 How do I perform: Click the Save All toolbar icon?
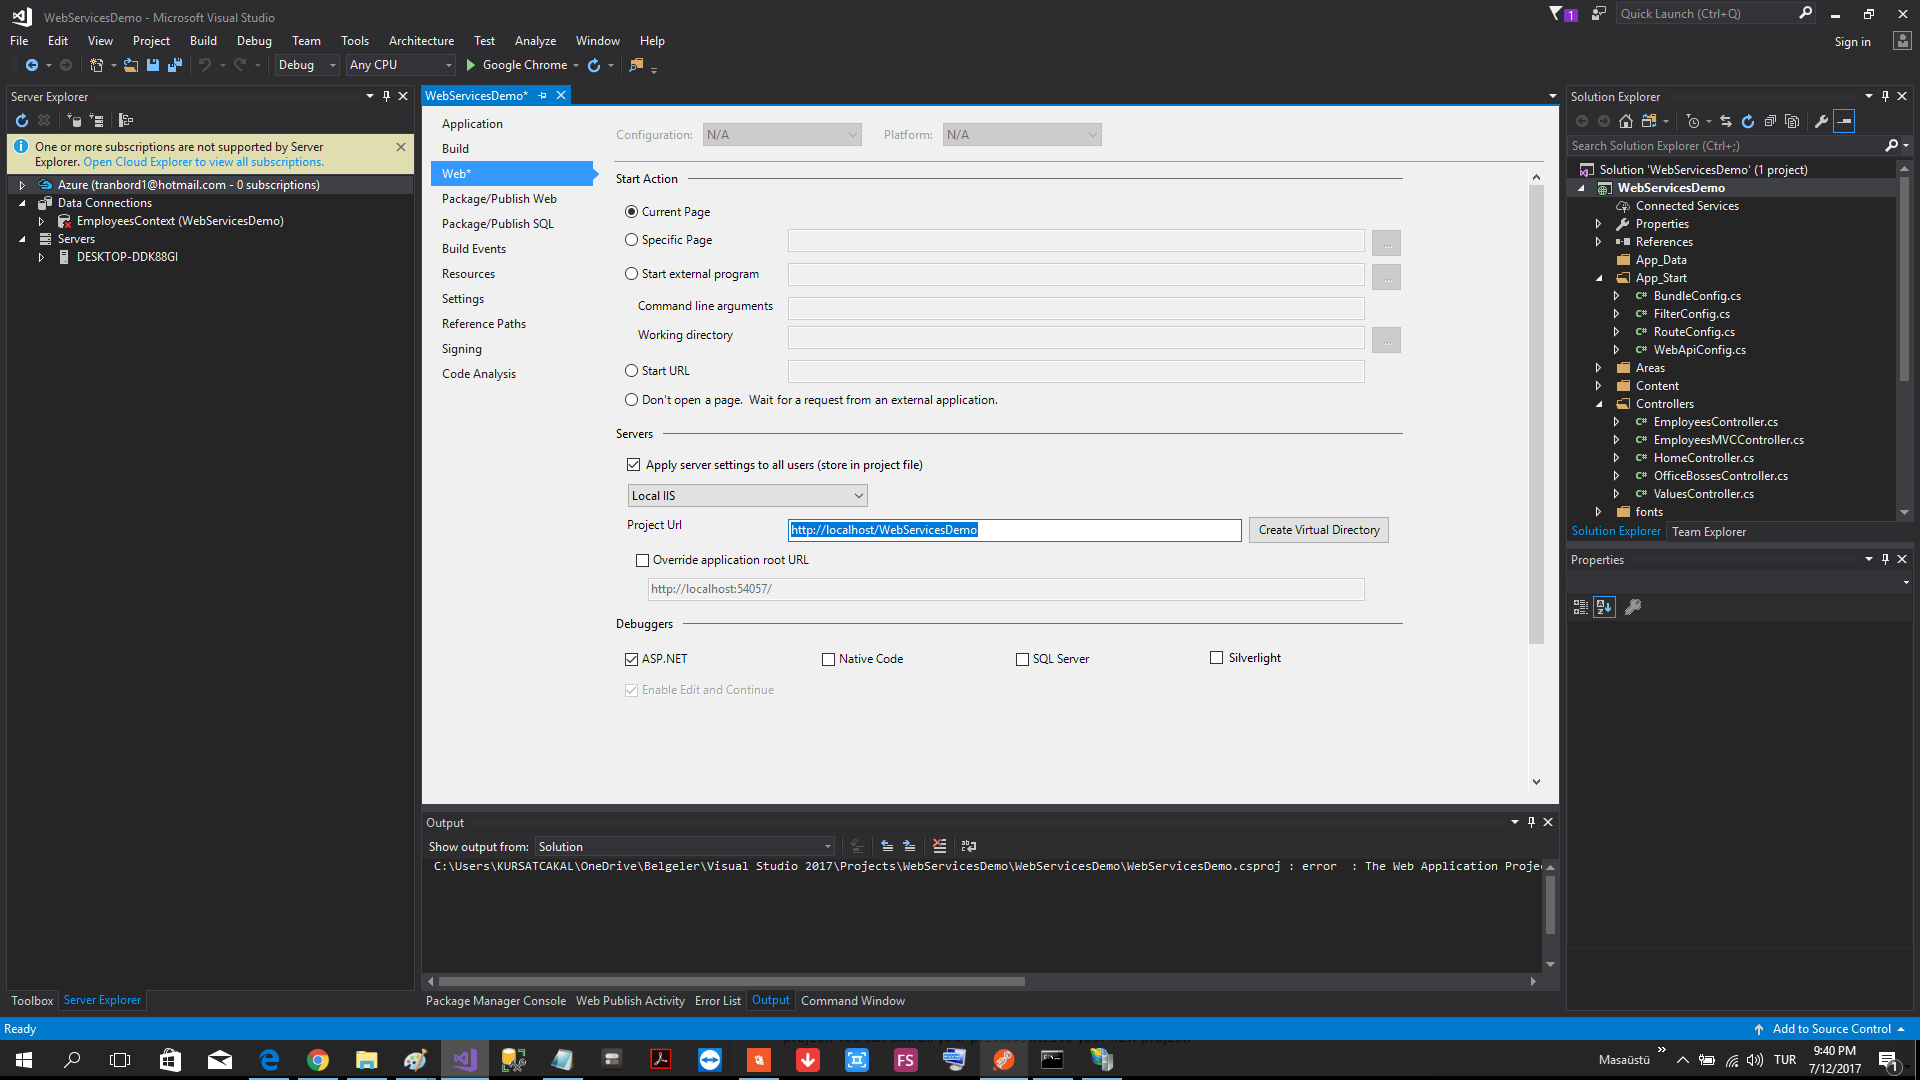point(175,65)
